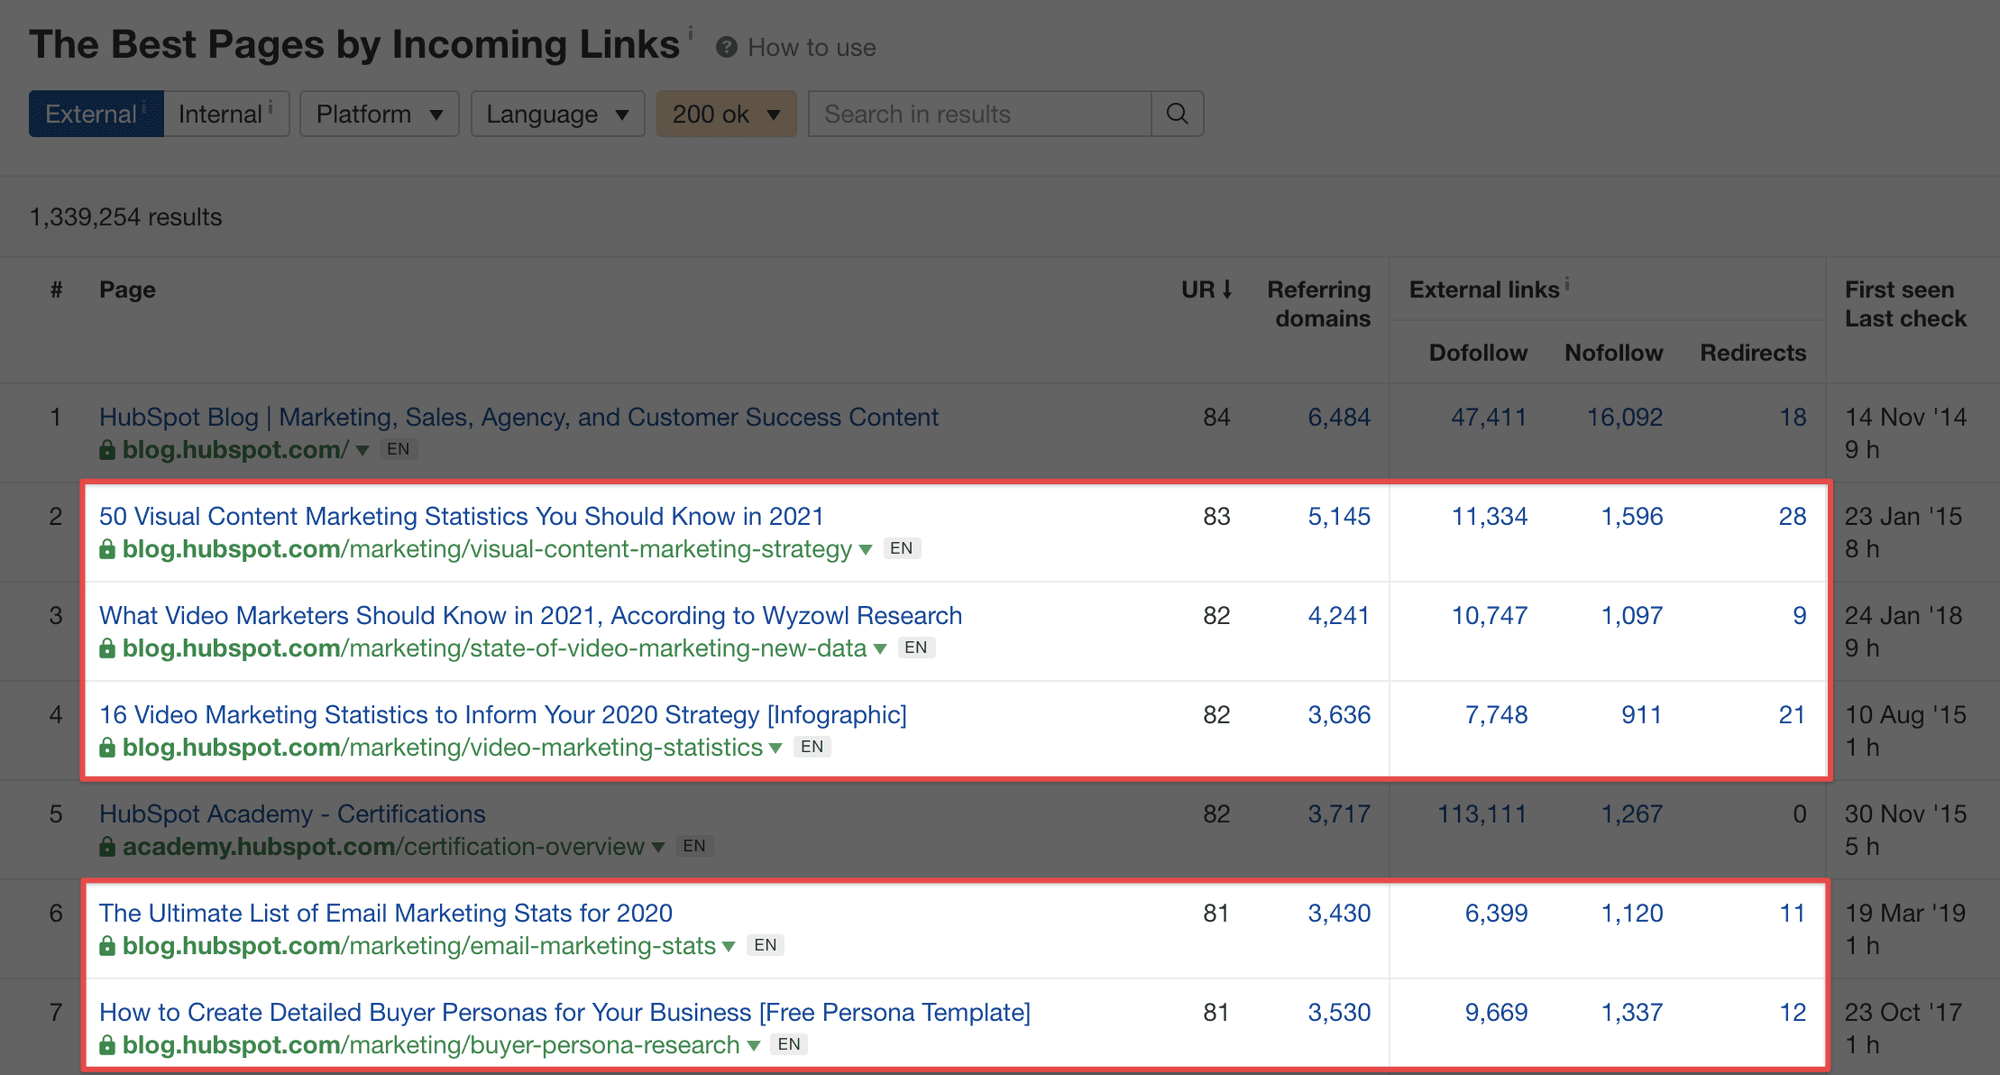Click the Referring domains column header

(x=1319, y=304)
